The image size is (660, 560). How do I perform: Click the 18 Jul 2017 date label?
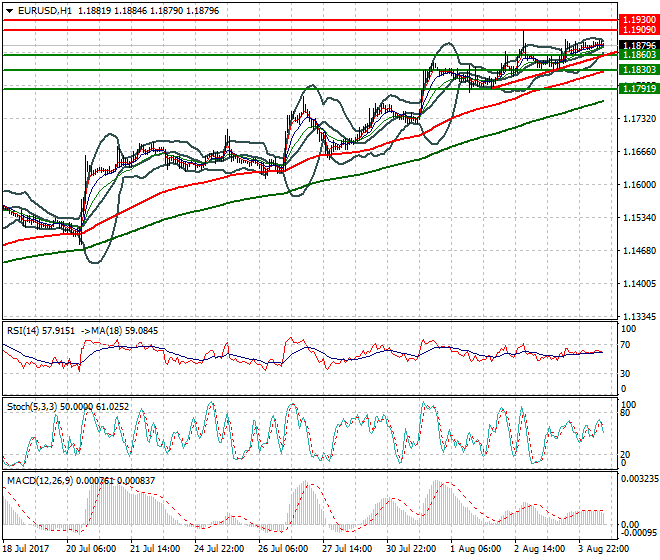pyautogui.click(x=25, y=549)
